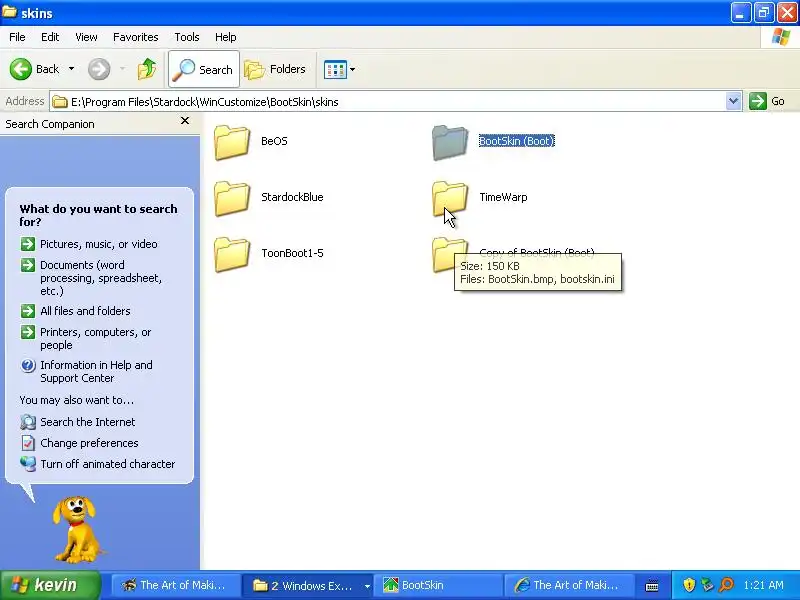
Task: Search for Printers, computers, or people
Action: click(x=96, y=338)
